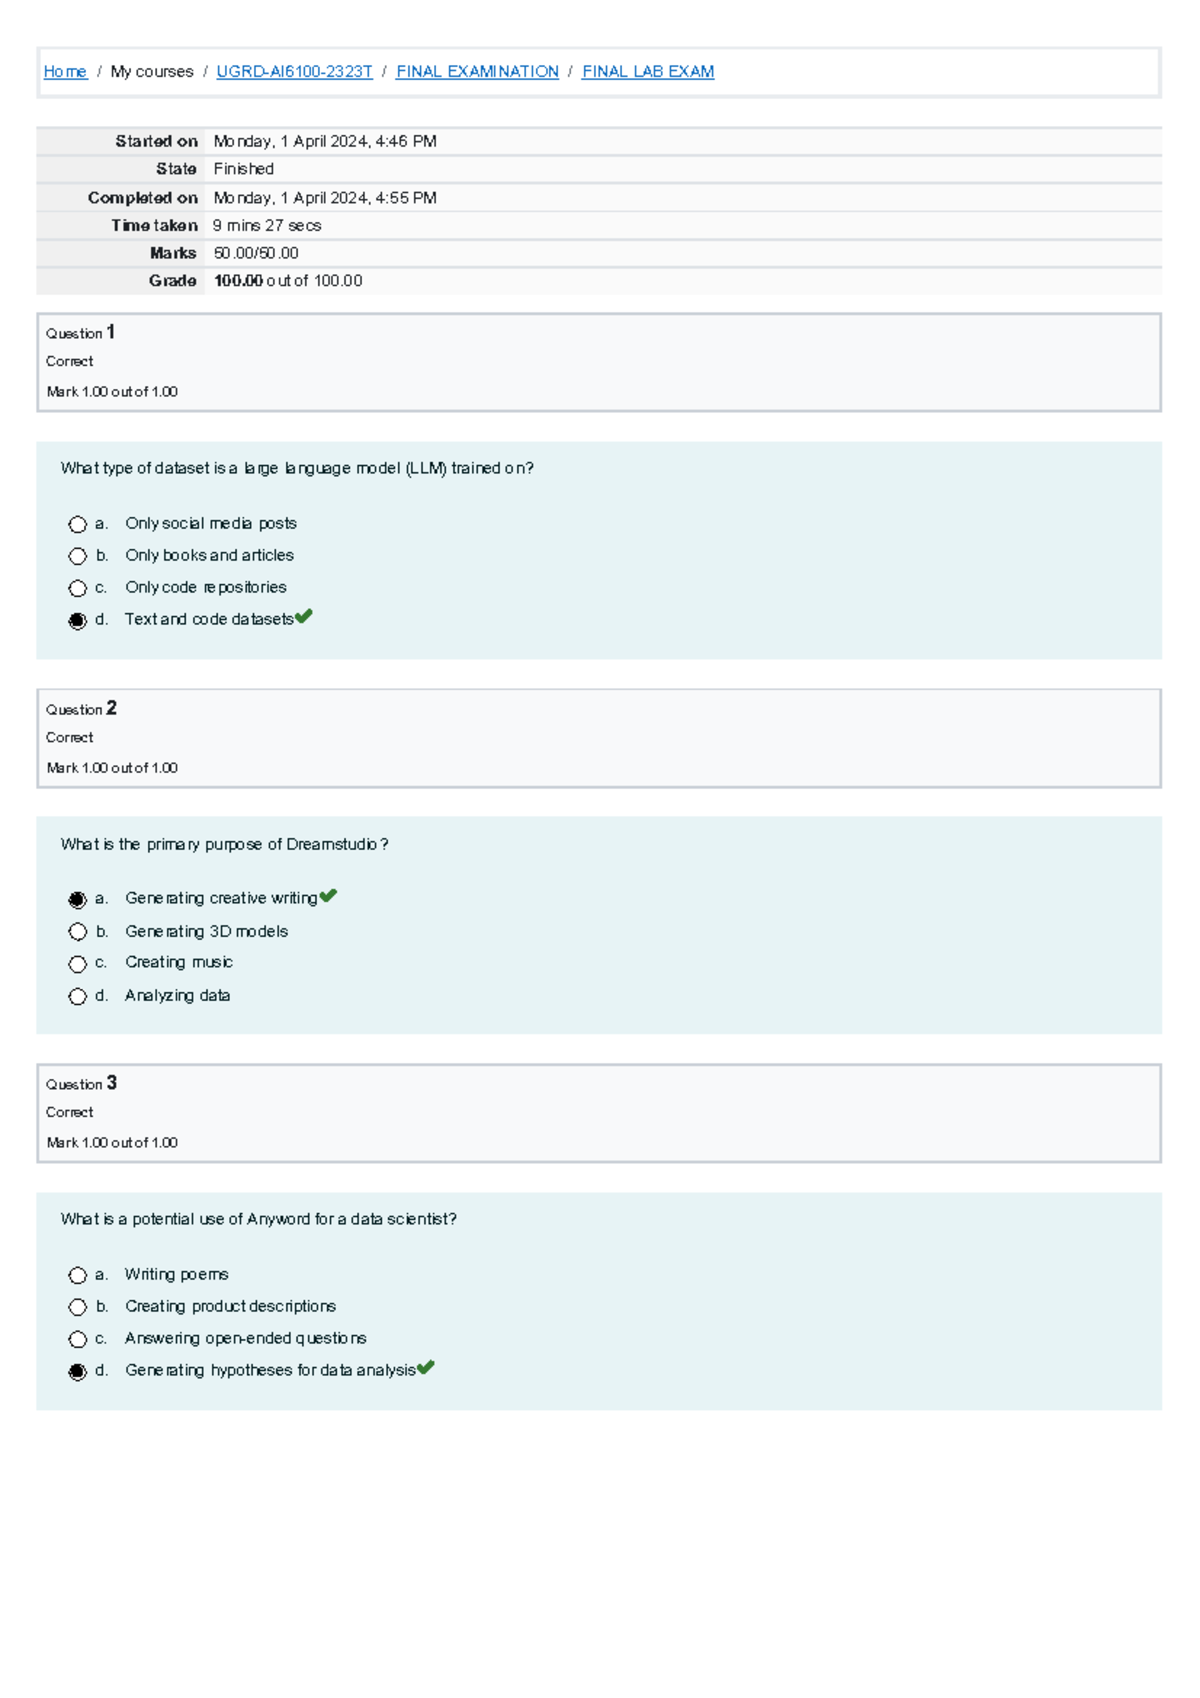
Task: Open the Home breadcrumb link
Action: click(x=63, y=71)
